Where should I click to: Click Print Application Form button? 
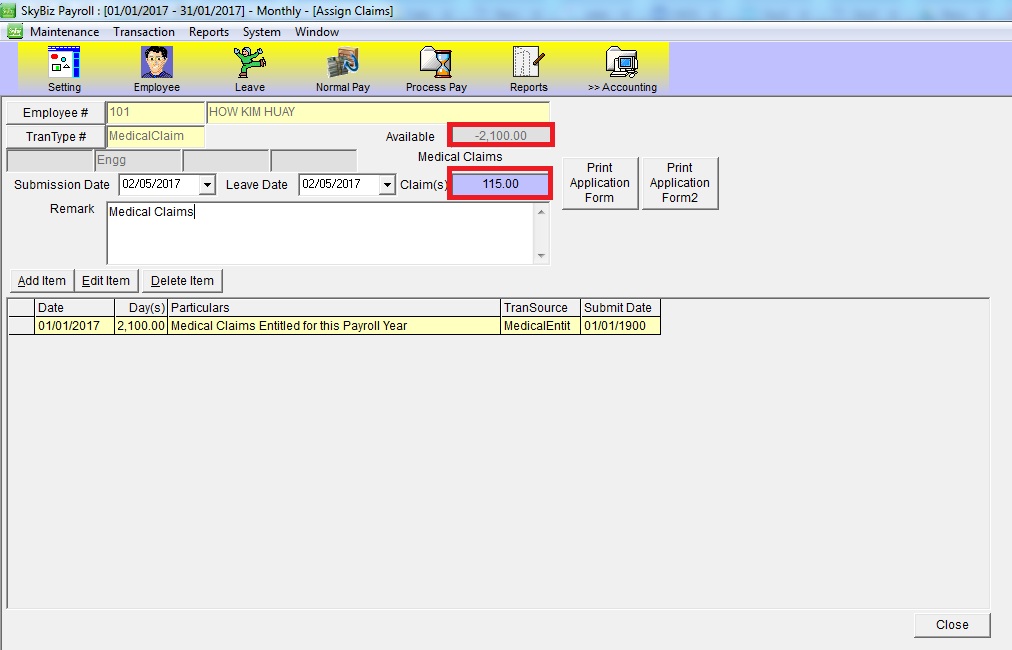tap(599, 183)
